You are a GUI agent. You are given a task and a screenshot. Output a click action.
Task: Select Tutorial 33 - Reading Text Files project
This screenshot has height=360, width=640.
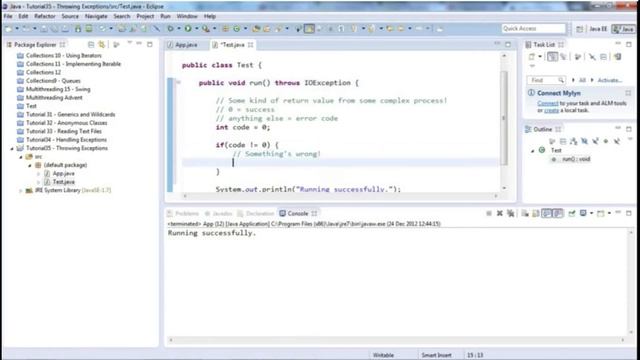tap(64, 131)
